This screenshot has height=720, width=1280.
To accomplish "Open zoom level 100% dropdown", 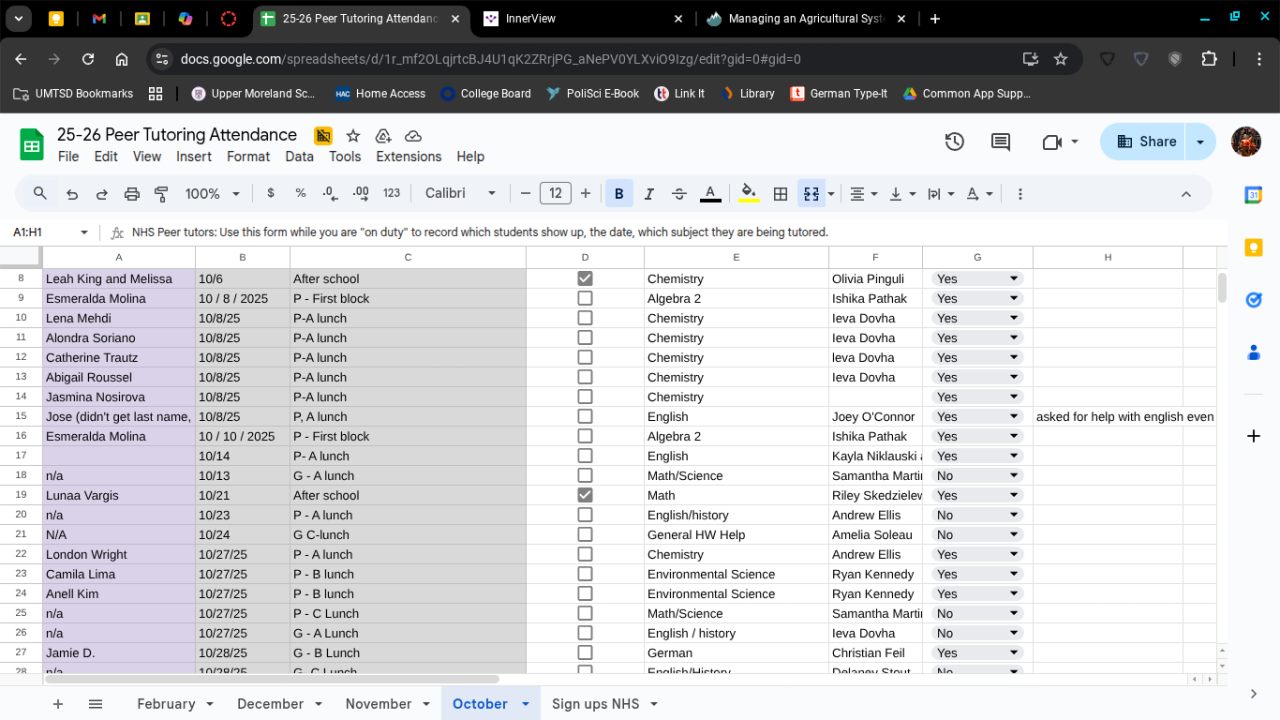I will coord(212,194).
